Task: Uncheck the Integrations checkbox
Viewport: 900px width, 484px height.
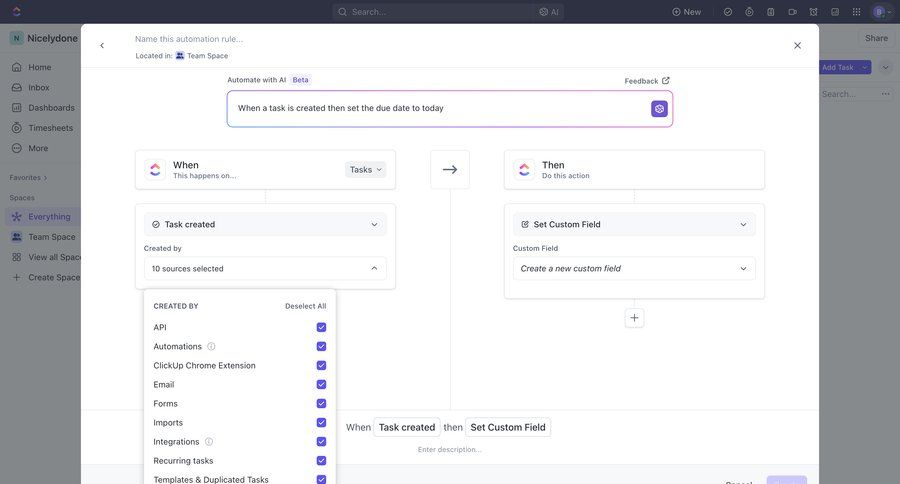Action: 321,442
